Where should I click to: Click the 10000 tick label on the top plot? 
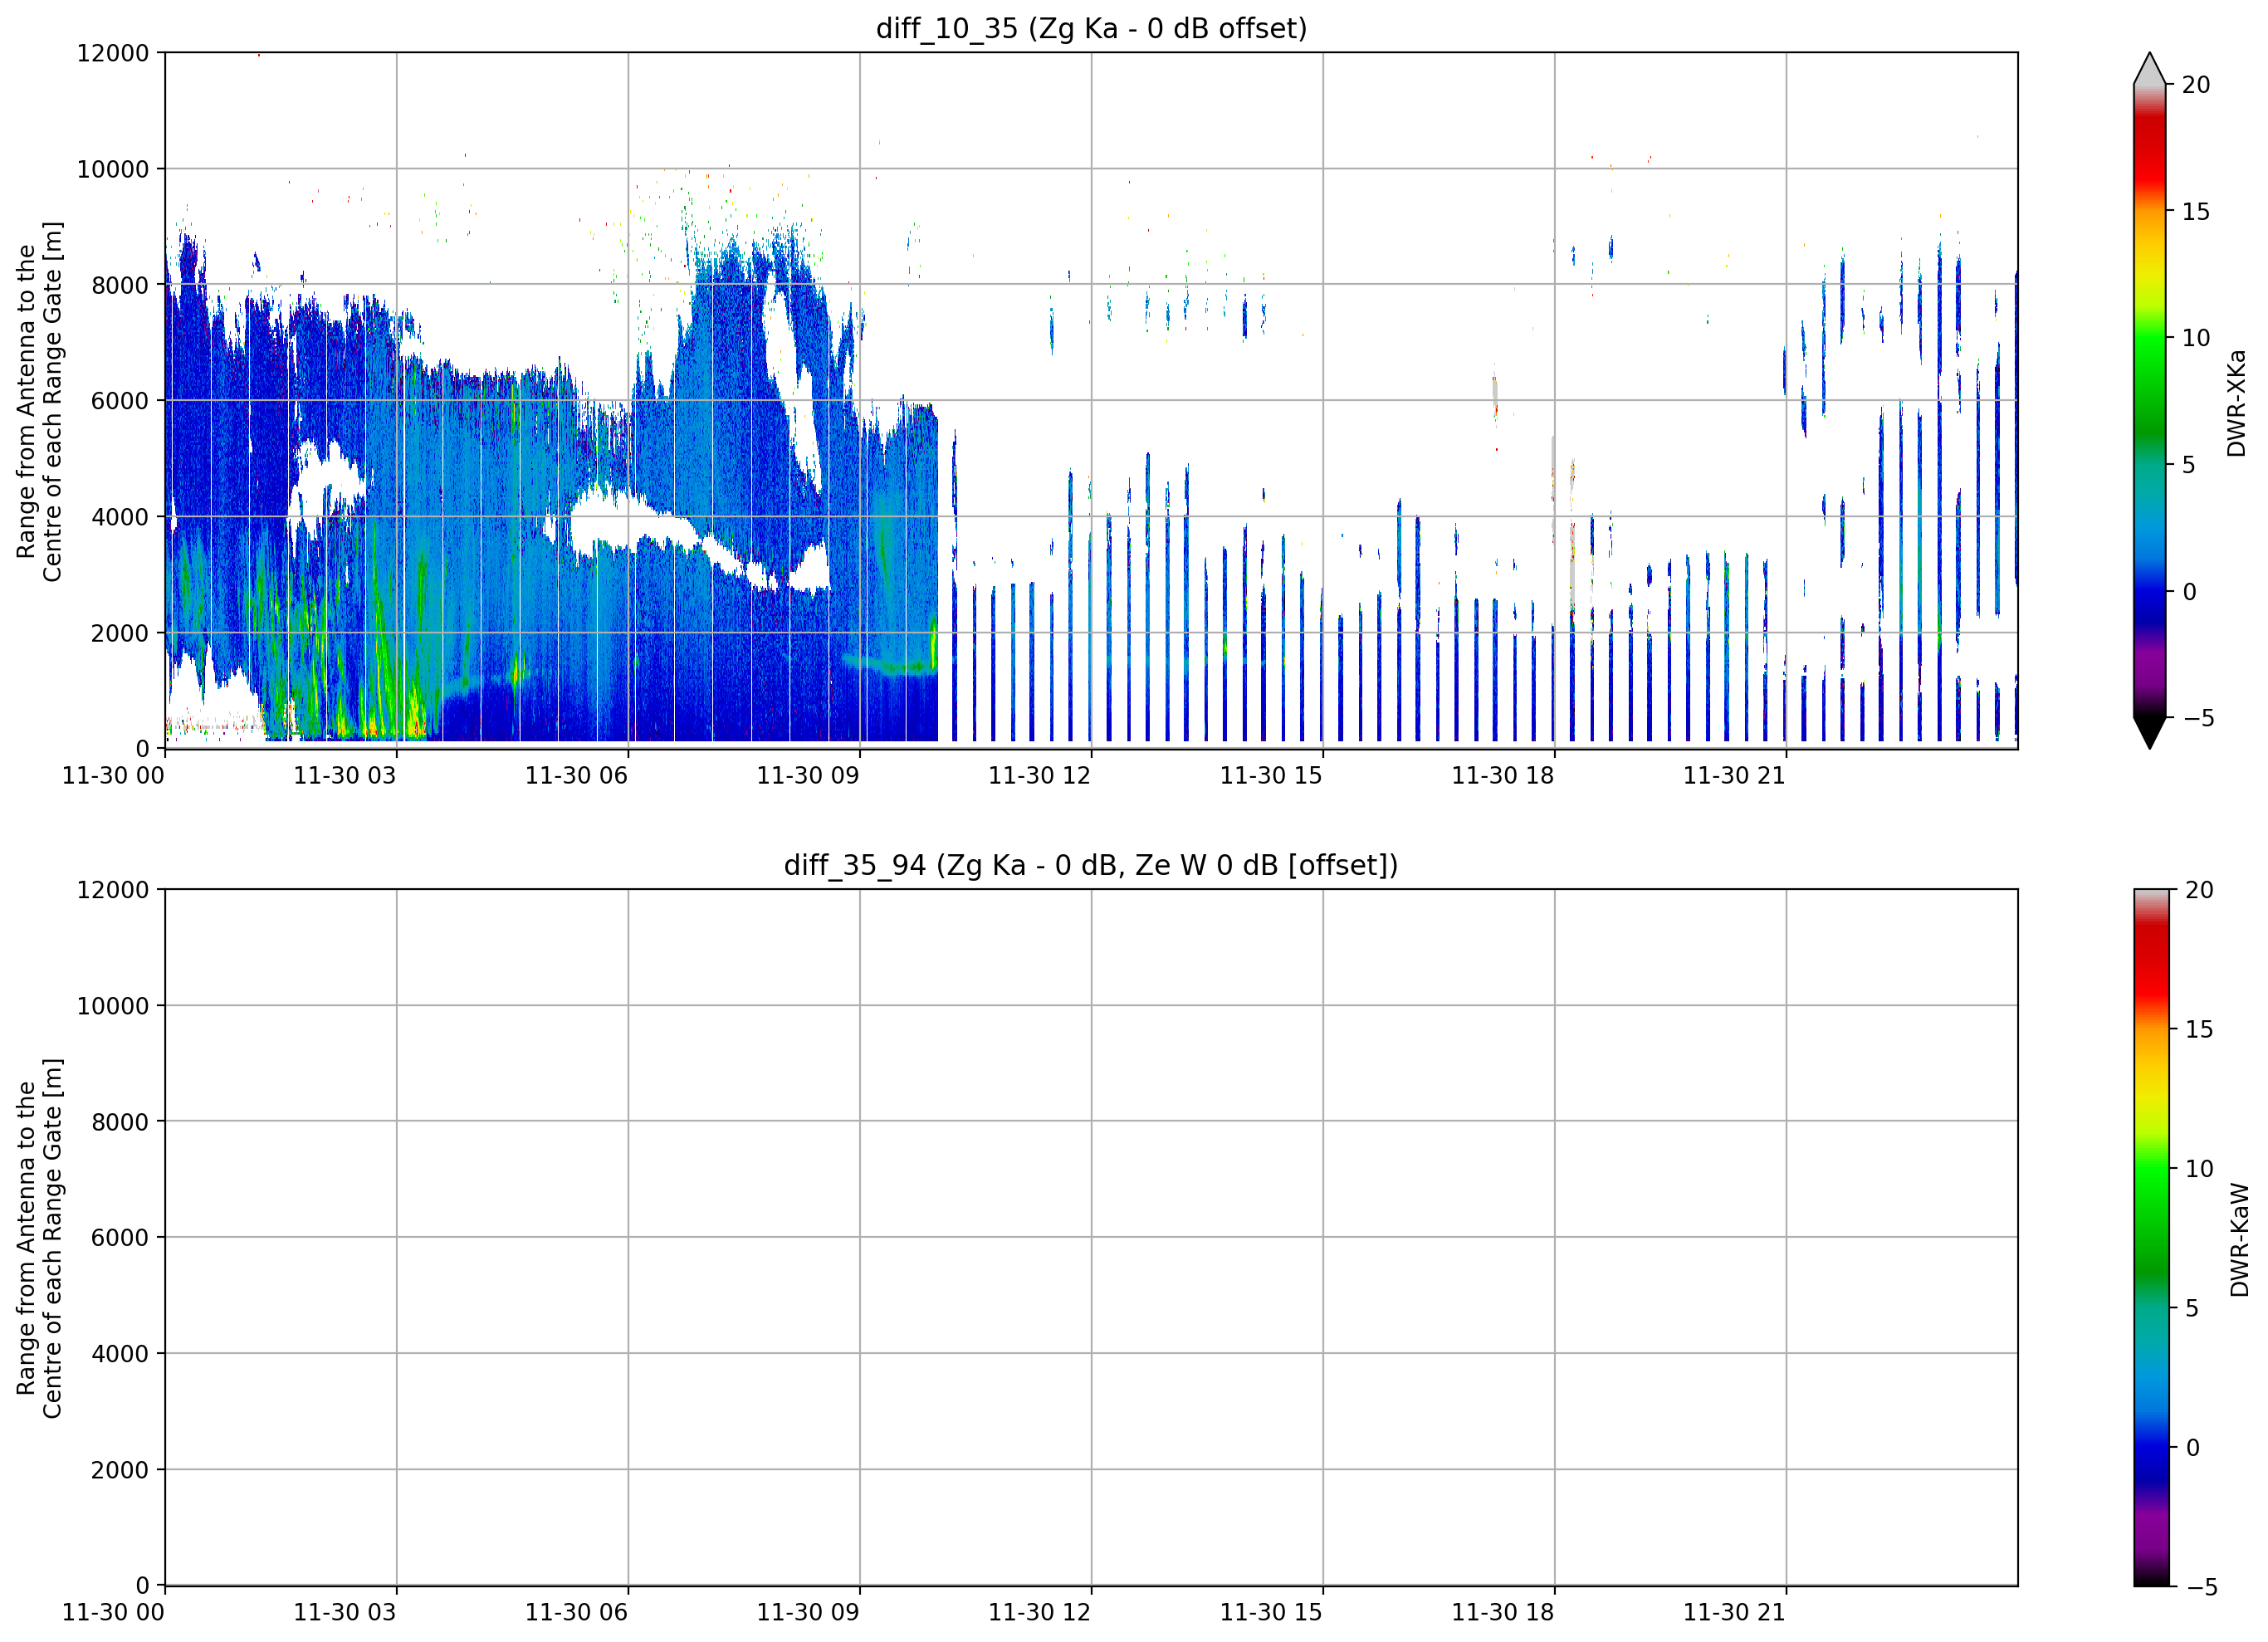pos(113,169)
